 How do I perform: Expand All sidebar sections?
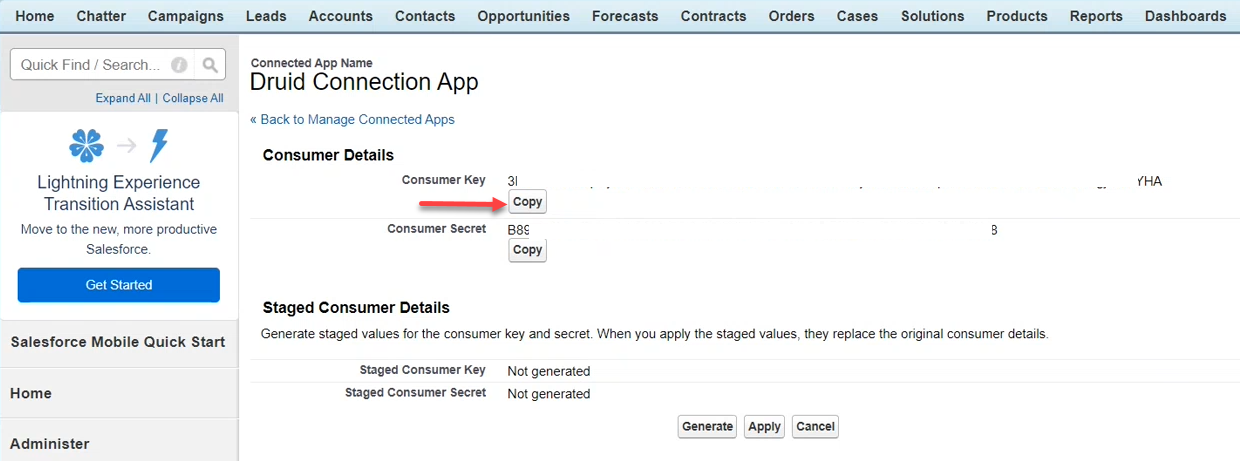click(x=123, y=98)
